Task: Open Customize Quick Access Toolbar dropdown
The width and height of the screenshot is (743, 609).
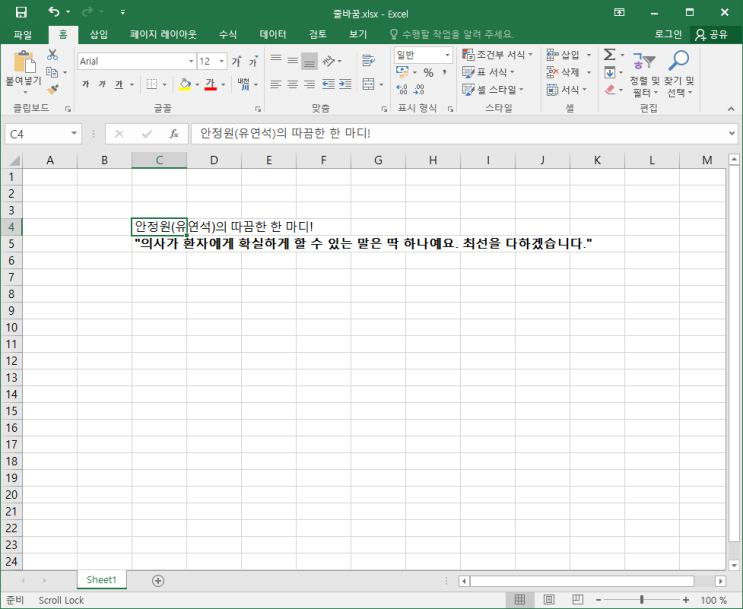Action: click(x=123, y=12)
